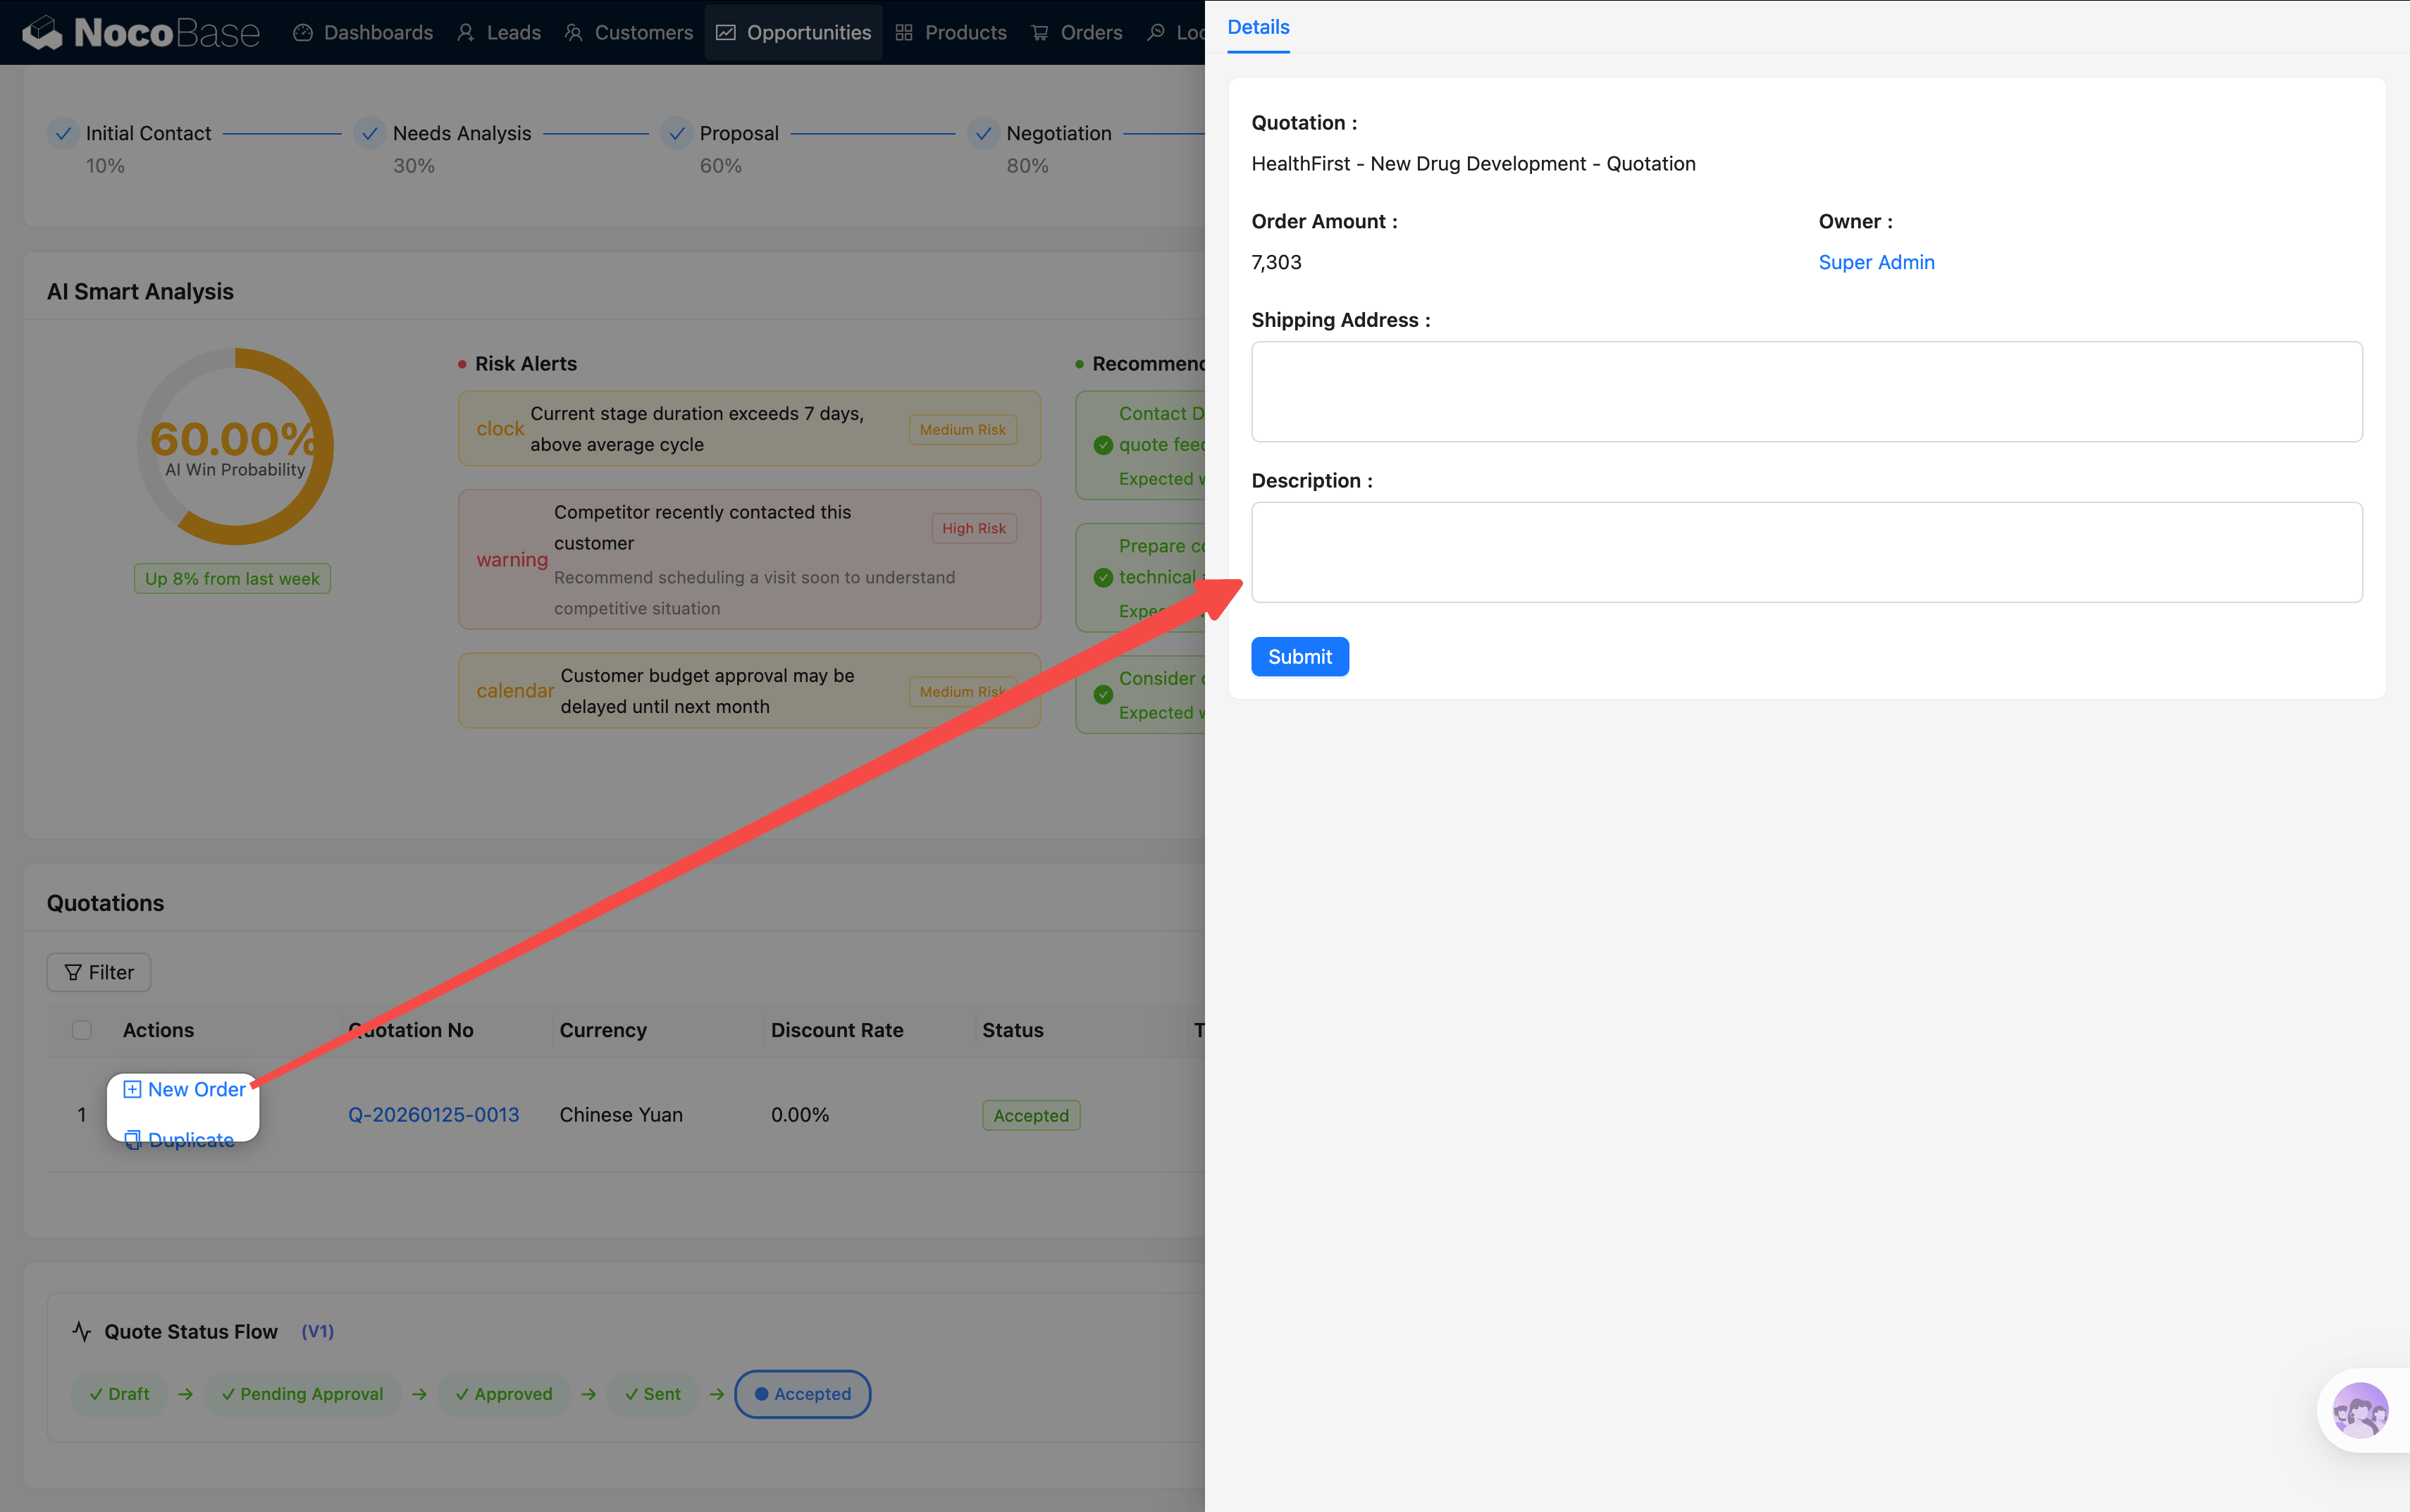Click the Accepted step in status flow

pos(802,1393)
